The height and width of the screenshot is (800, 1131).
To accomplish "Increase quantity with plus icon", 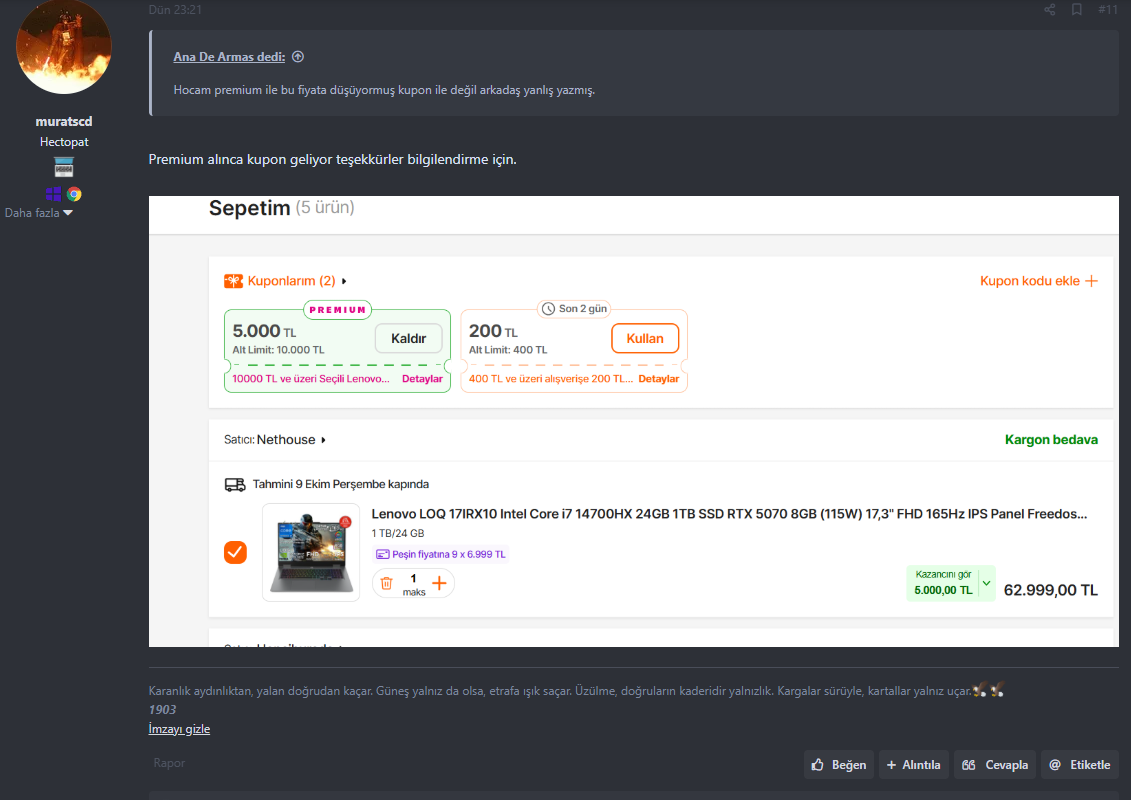I will point(439,583).
